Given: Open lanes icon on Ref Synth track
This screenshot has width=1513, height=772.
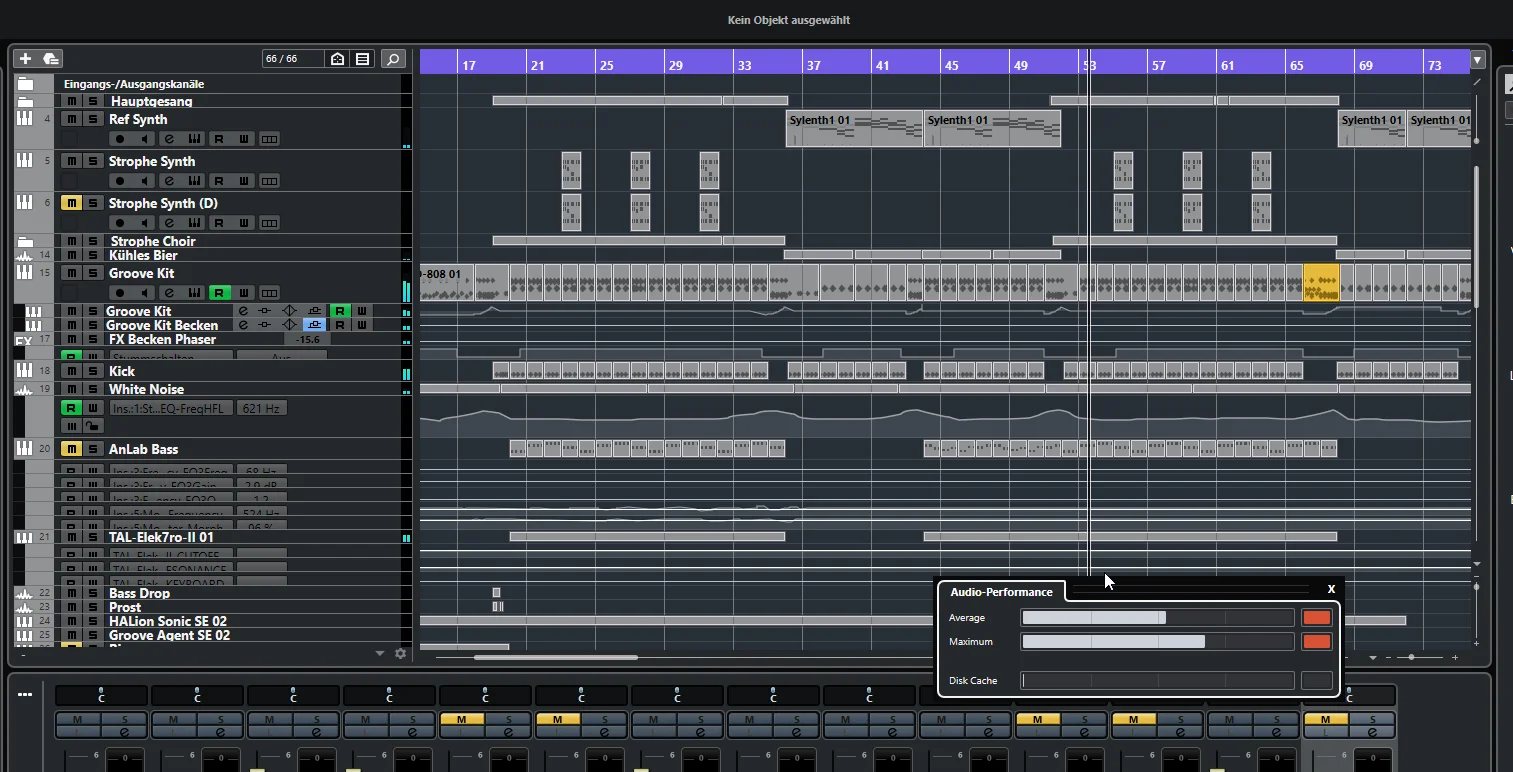Looking at the screenshot, I should (x=269, y=139).
